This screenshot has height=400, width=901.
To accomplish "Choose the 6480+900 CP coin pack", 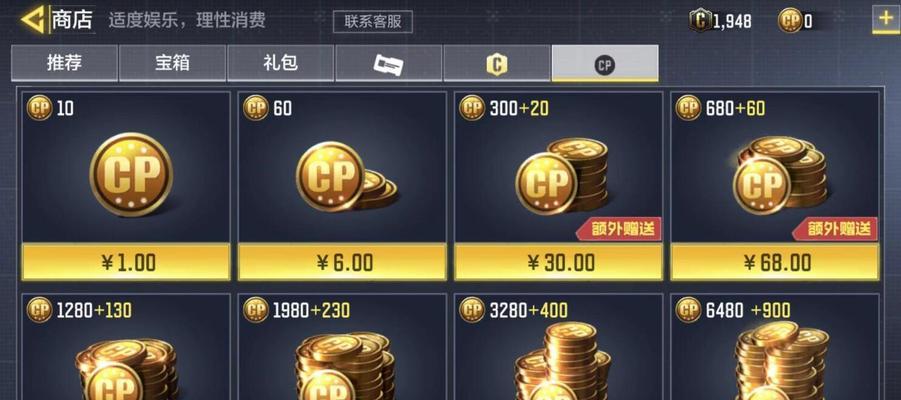I will [x=775, y=347].
